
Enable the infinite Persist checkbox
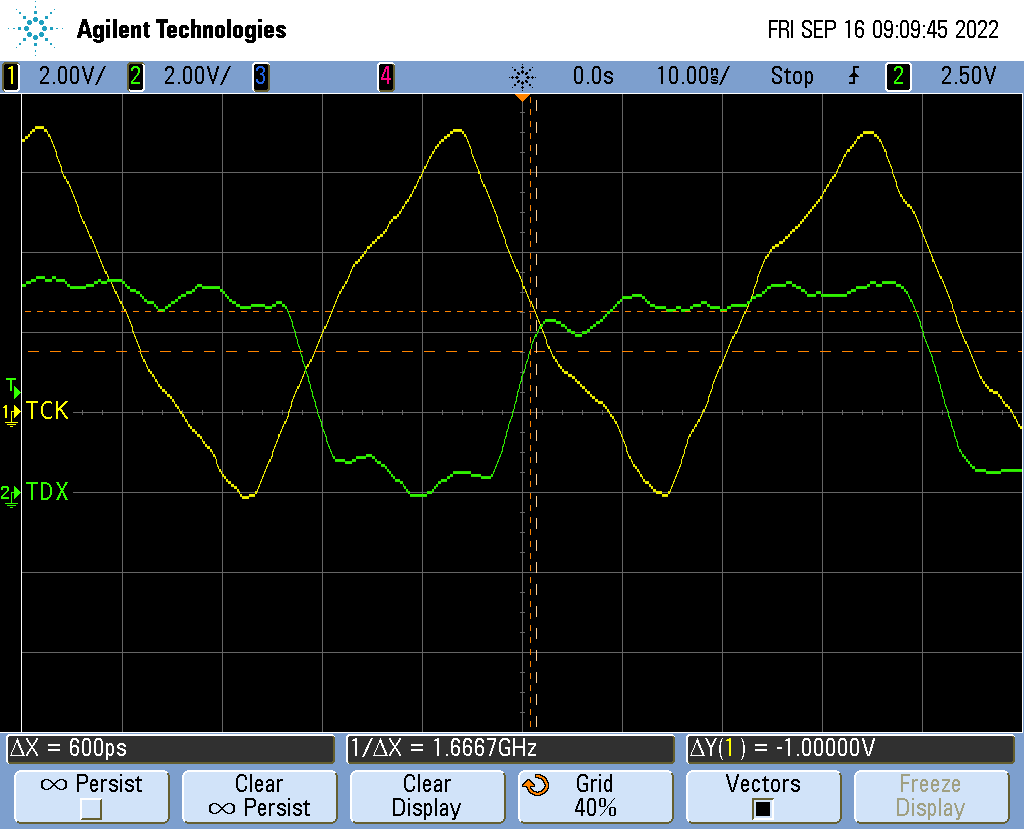[x=91, y=808]
